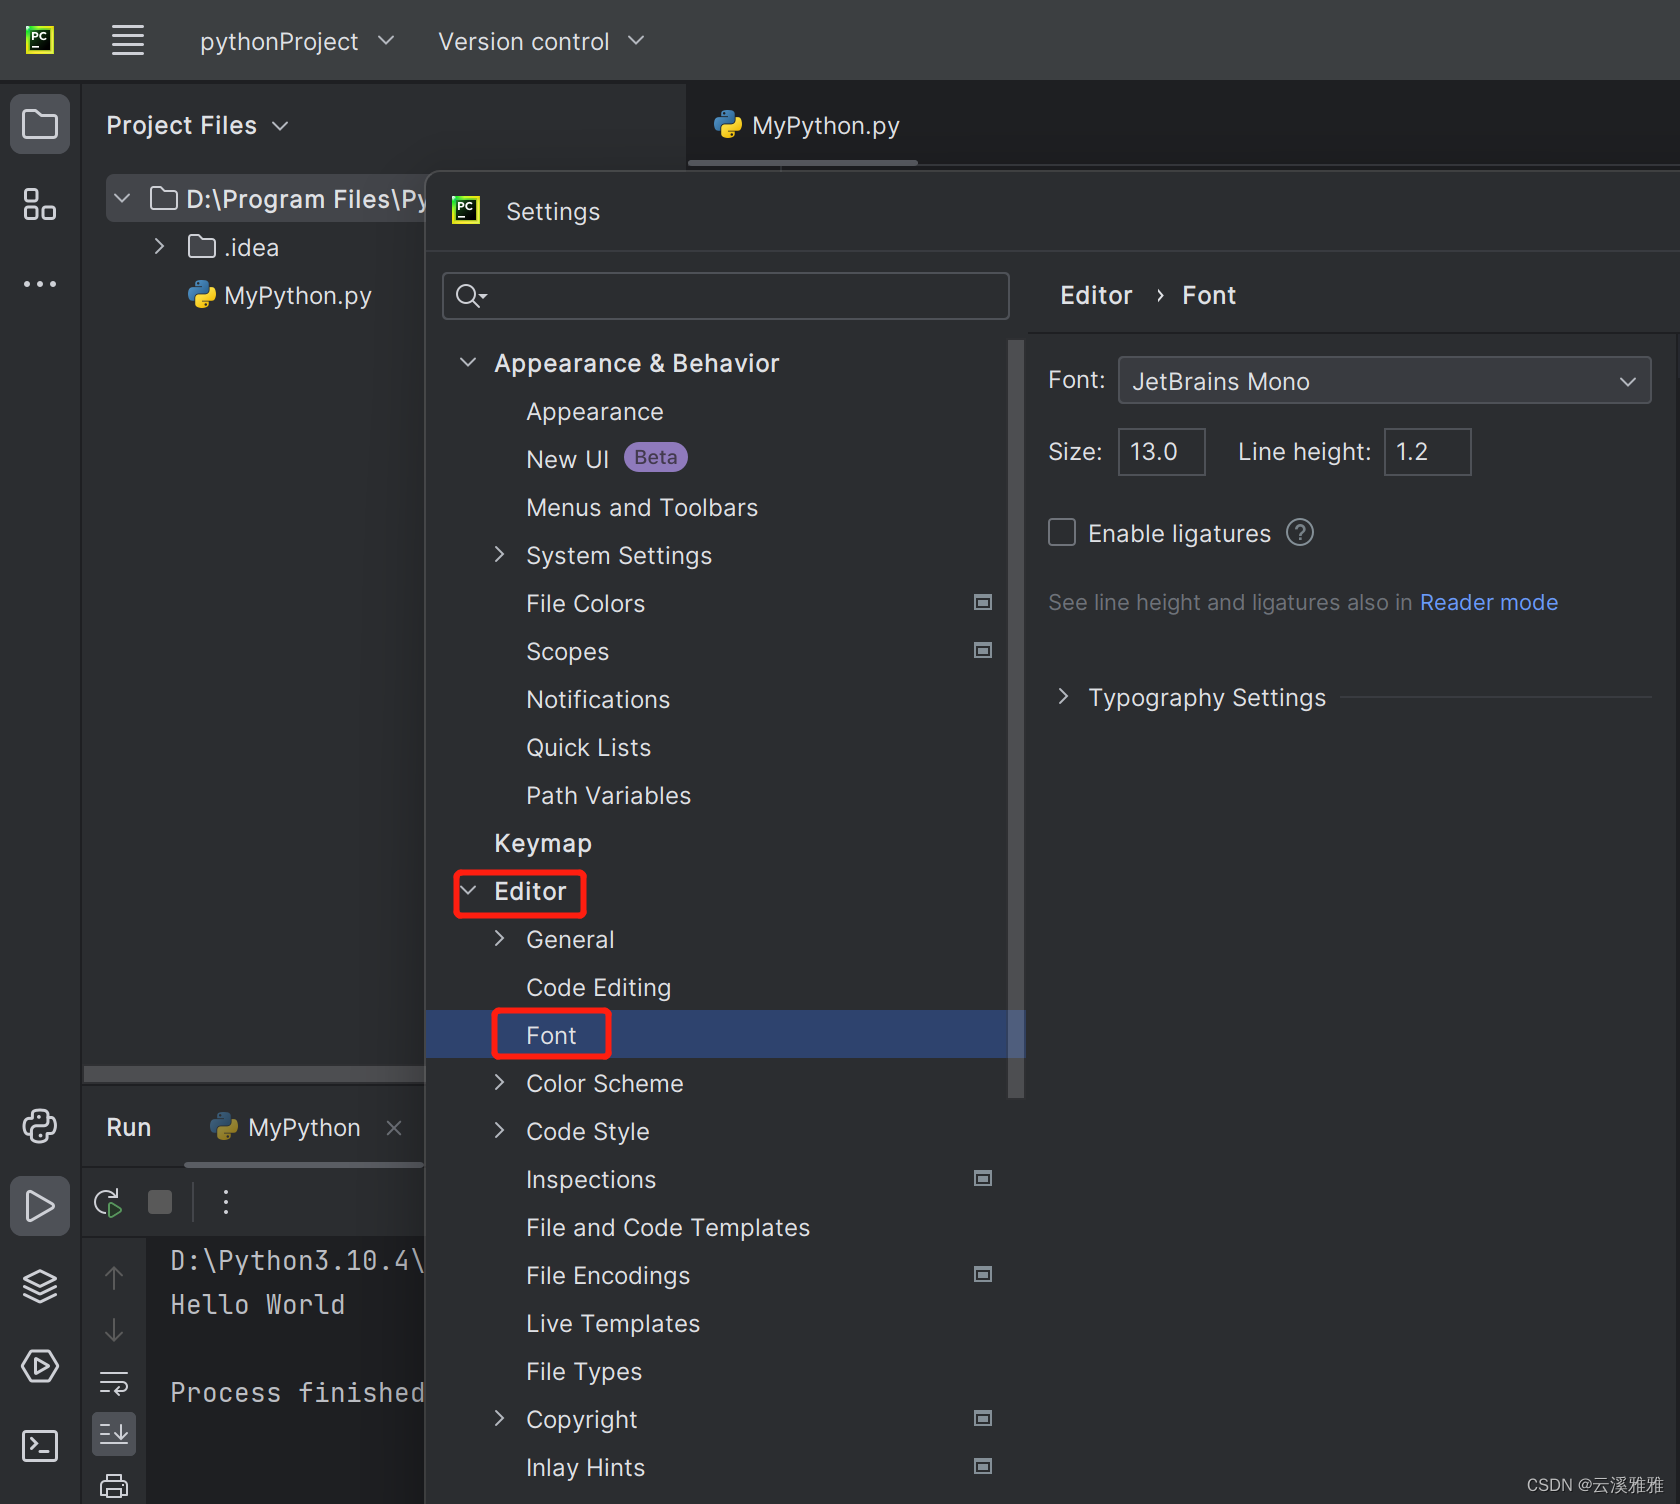Expand the General settings node
Image resolution: width=1680 pixels, height=1504 pixels.
(x=499, y=939)
